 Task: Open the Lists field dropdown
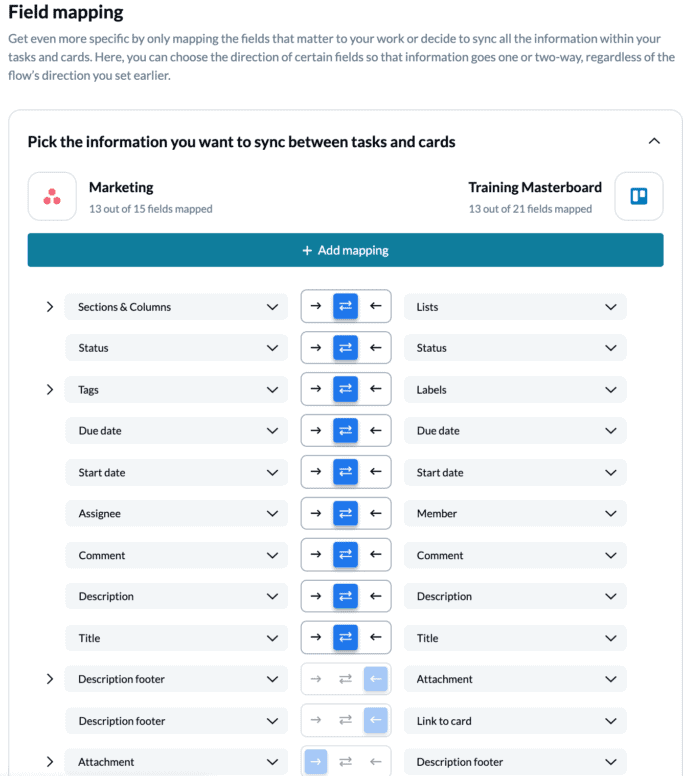tap(515, 307)
